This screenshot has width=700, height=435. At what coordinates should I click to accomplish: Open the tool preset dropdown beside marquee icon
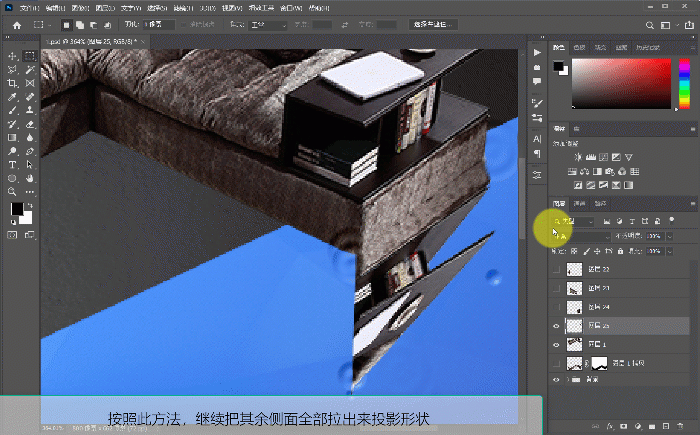(50, 25)
